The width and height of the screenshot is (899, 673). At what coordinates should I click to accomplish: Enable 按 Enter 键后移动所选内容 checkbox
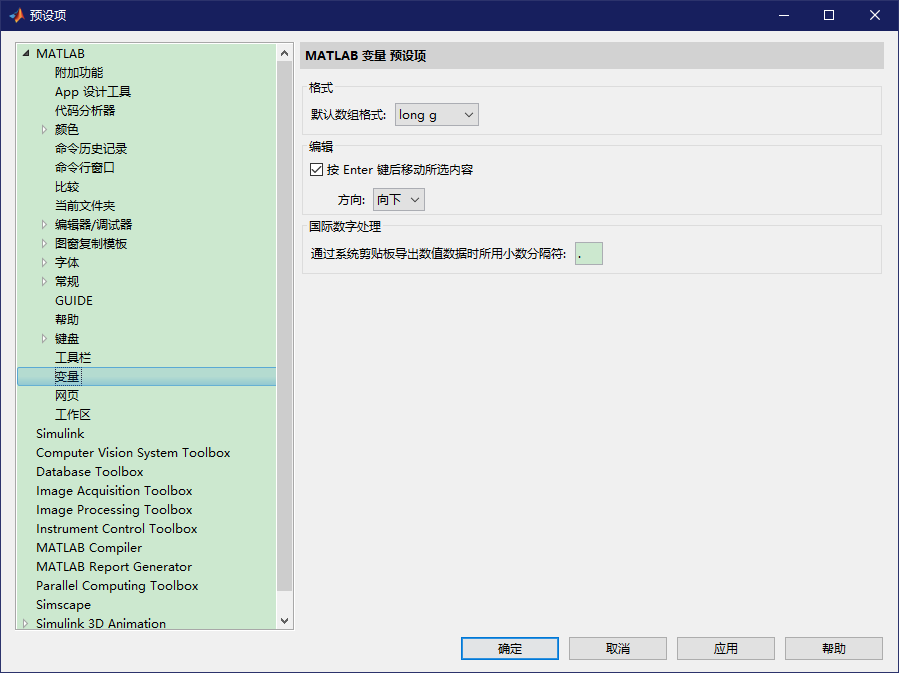315,170
